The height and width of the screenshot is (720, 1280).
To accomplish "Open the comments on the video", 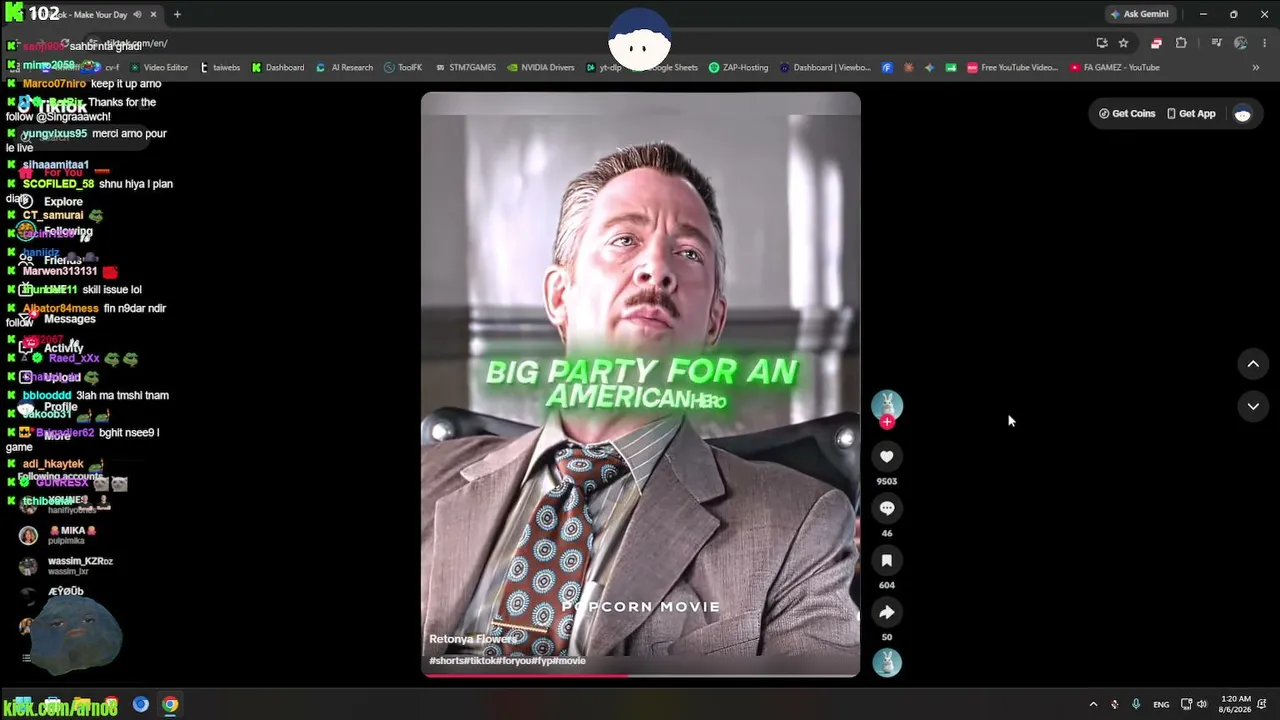I will (887, 508).
